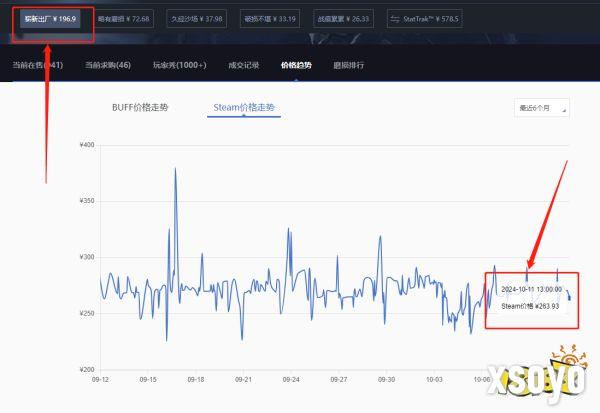Switch to the StatTrak™ ¥578.5 version
This screenshot has width=600, height=413.
point(425,19)
